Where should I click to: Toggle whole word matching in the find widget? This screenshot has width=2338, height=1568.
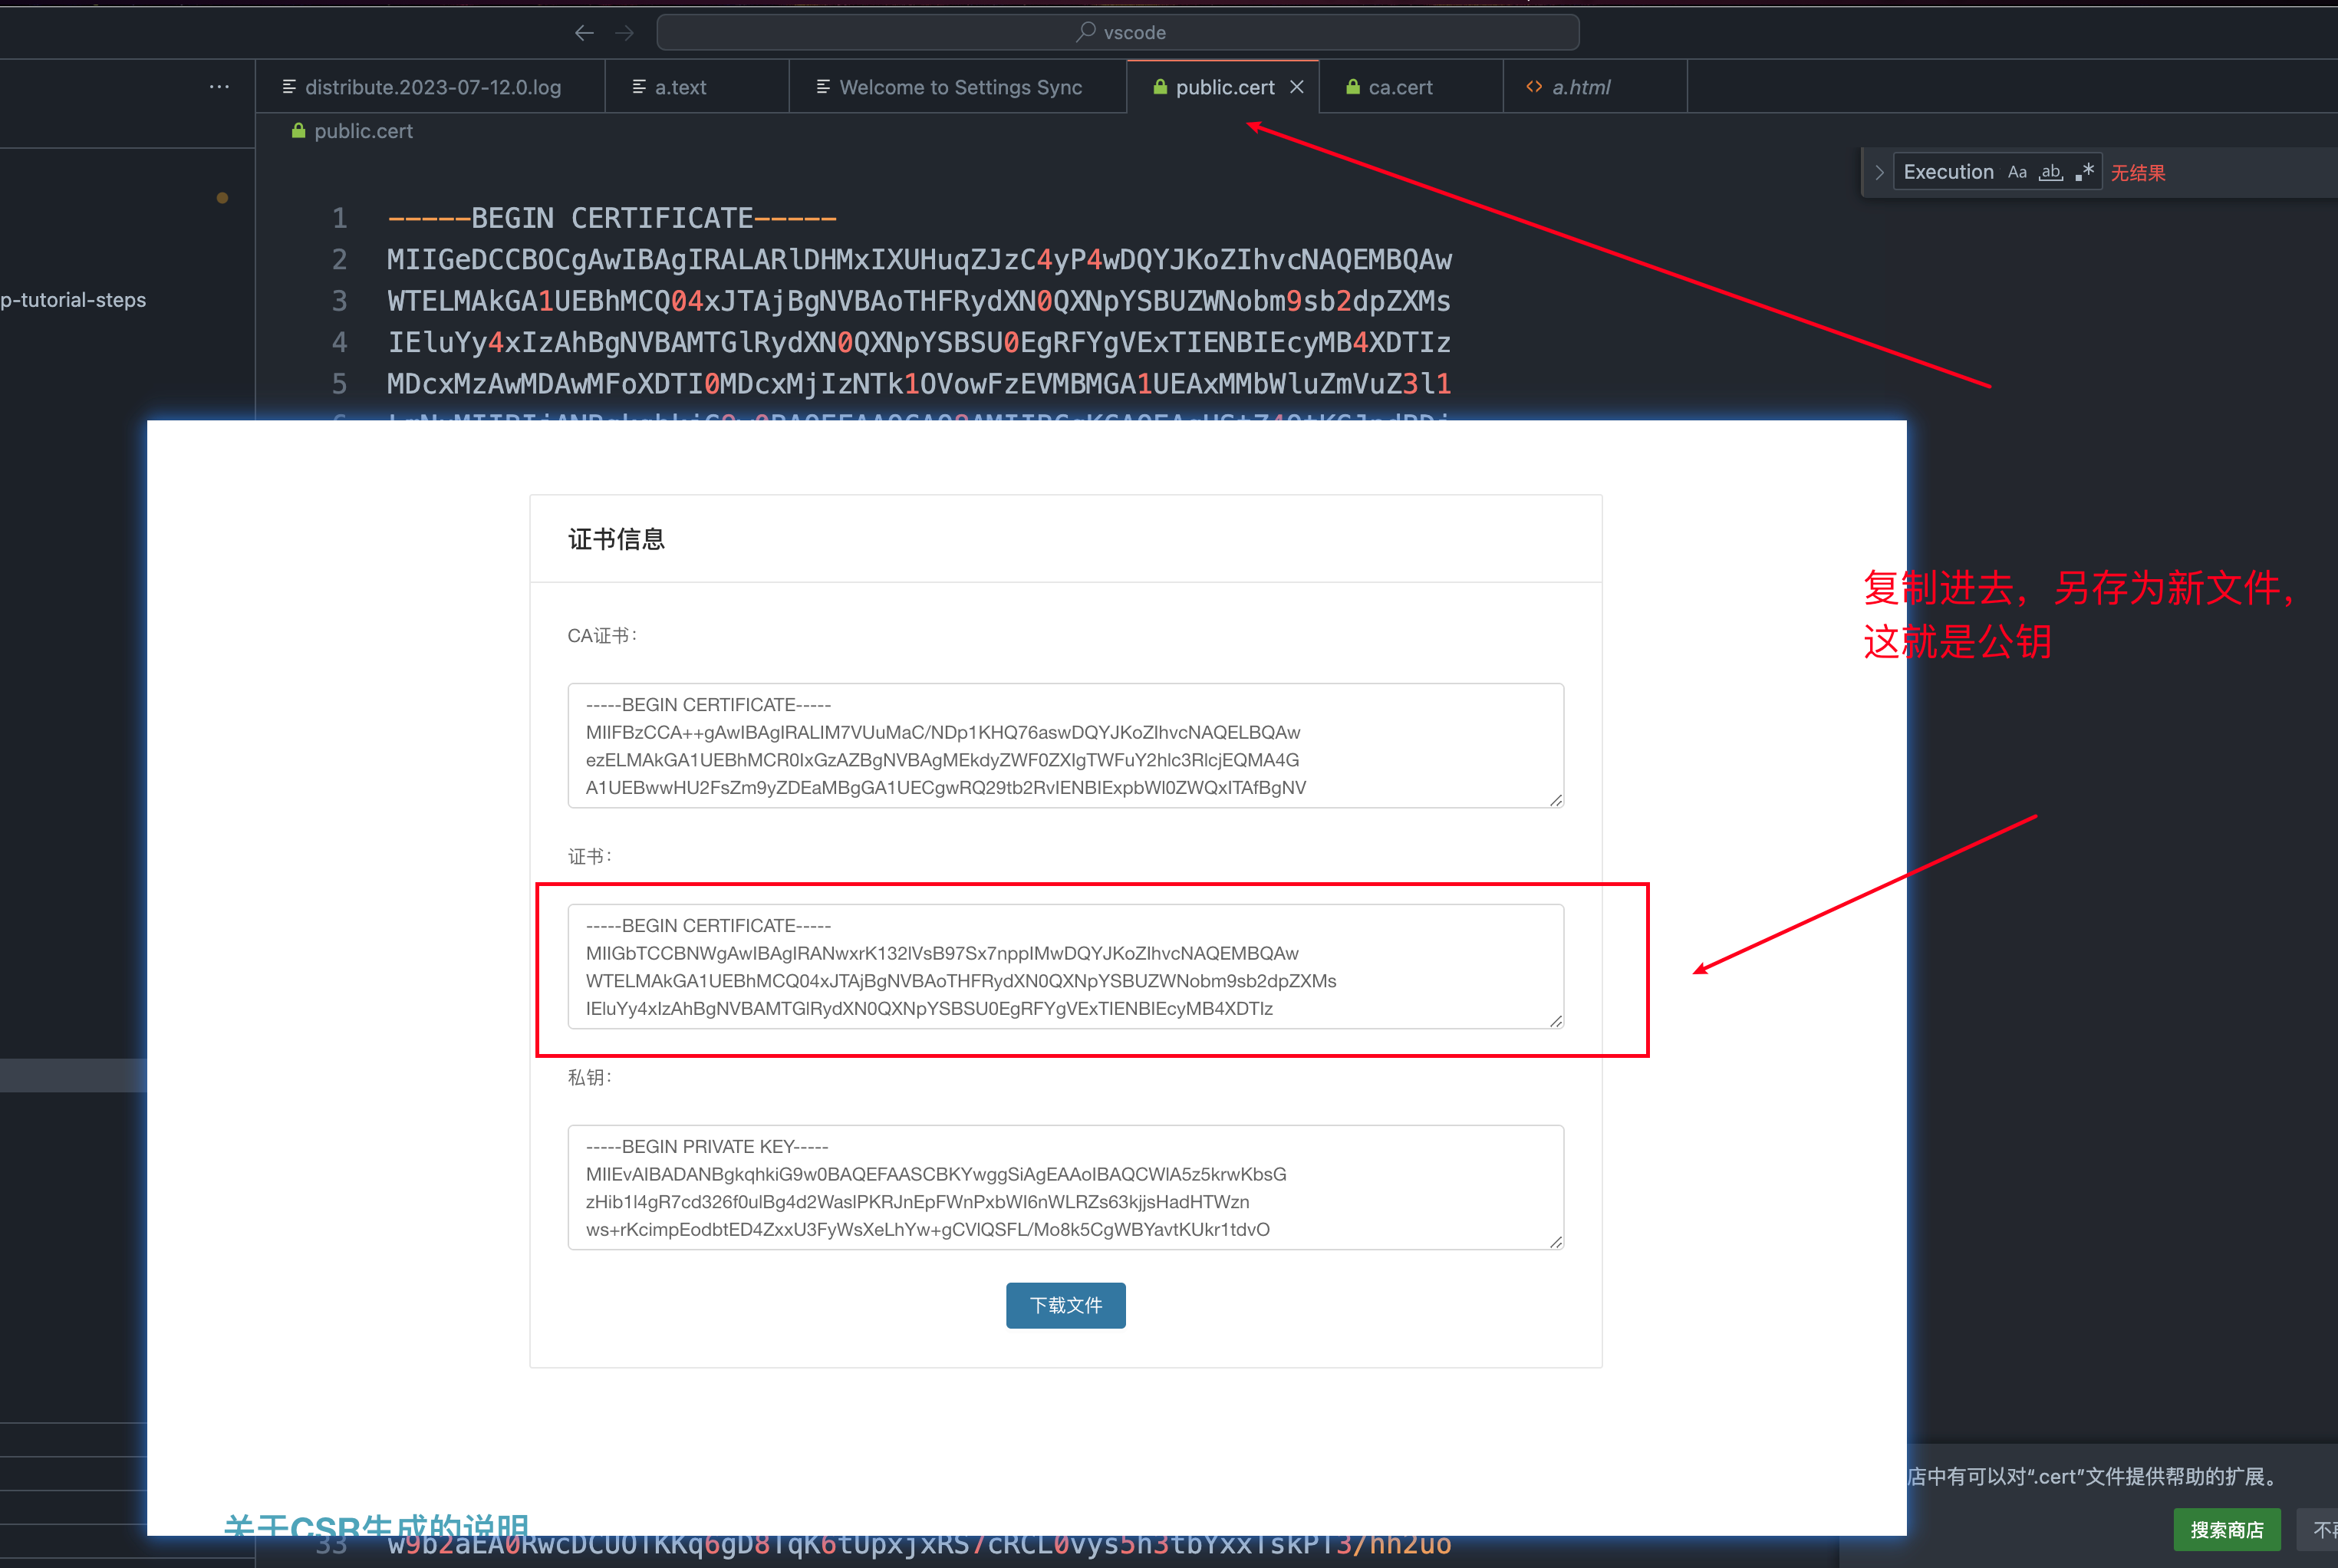2050,172
